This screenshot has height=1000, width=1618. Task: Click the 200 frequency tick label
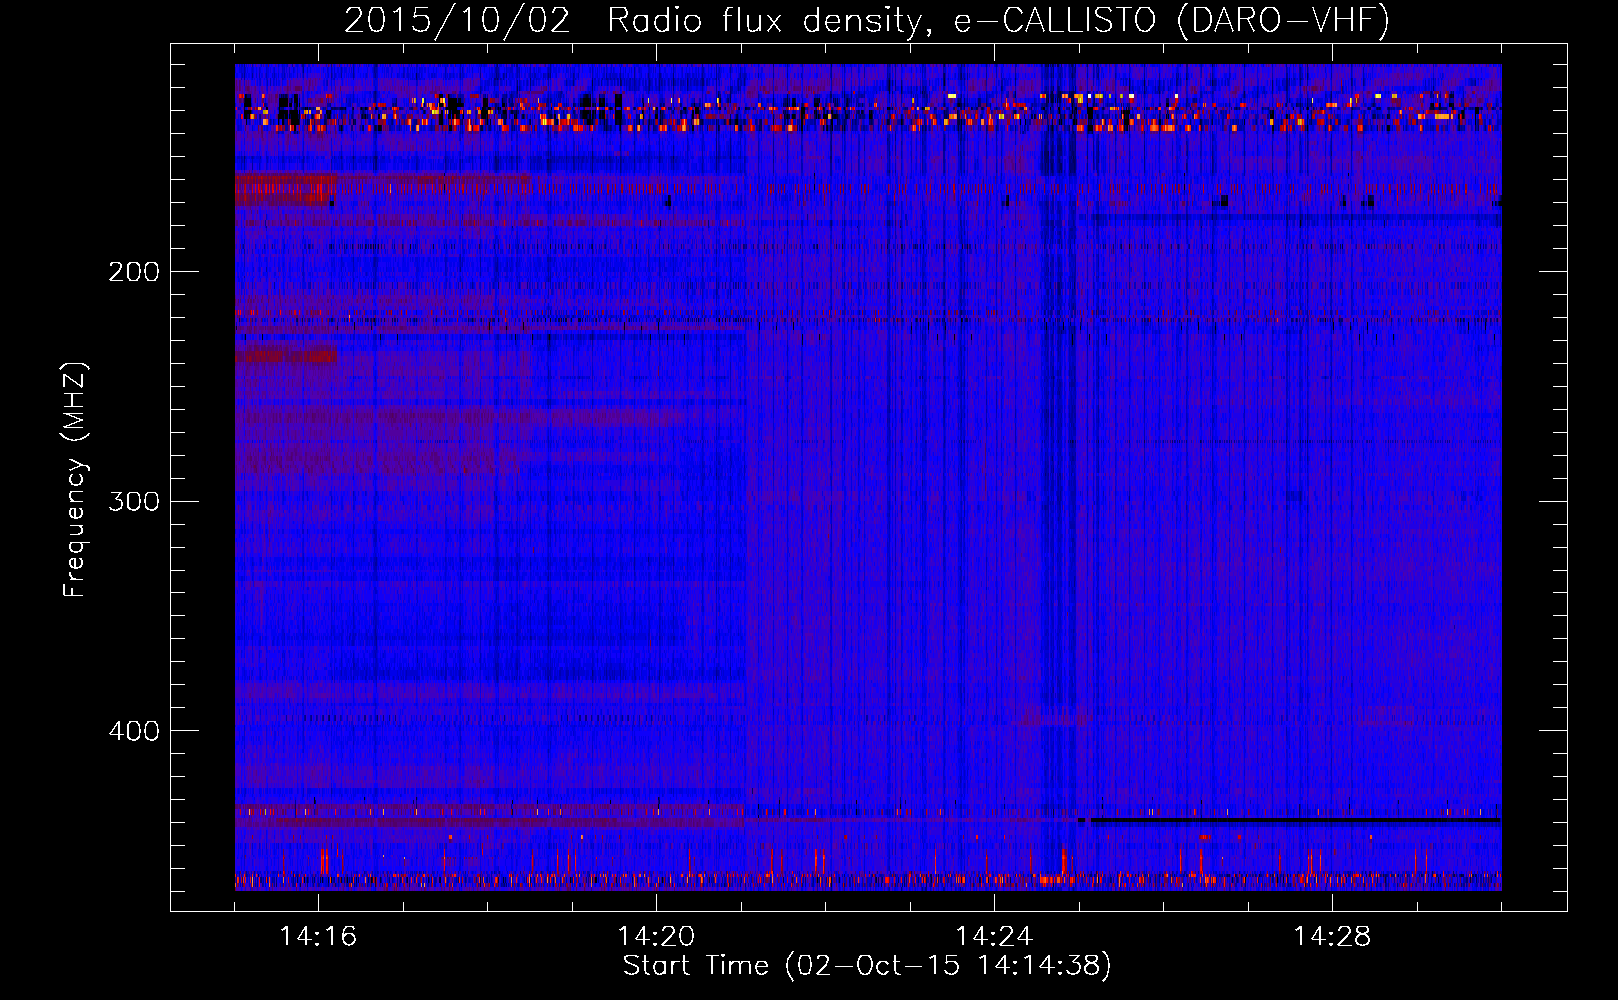click(x=134, y=271)
